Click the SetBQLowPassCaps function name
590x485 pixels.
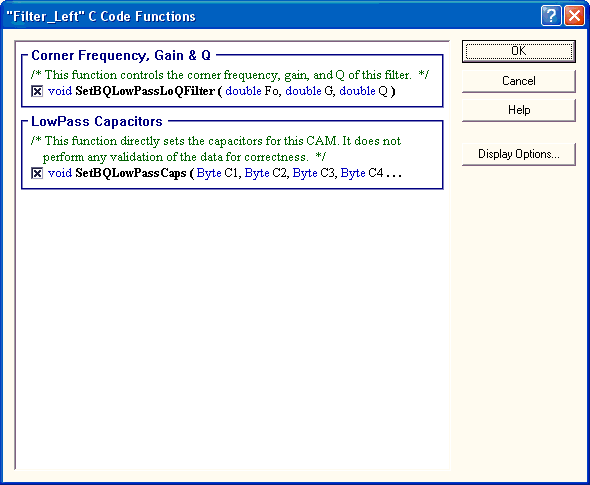[131, 173]
